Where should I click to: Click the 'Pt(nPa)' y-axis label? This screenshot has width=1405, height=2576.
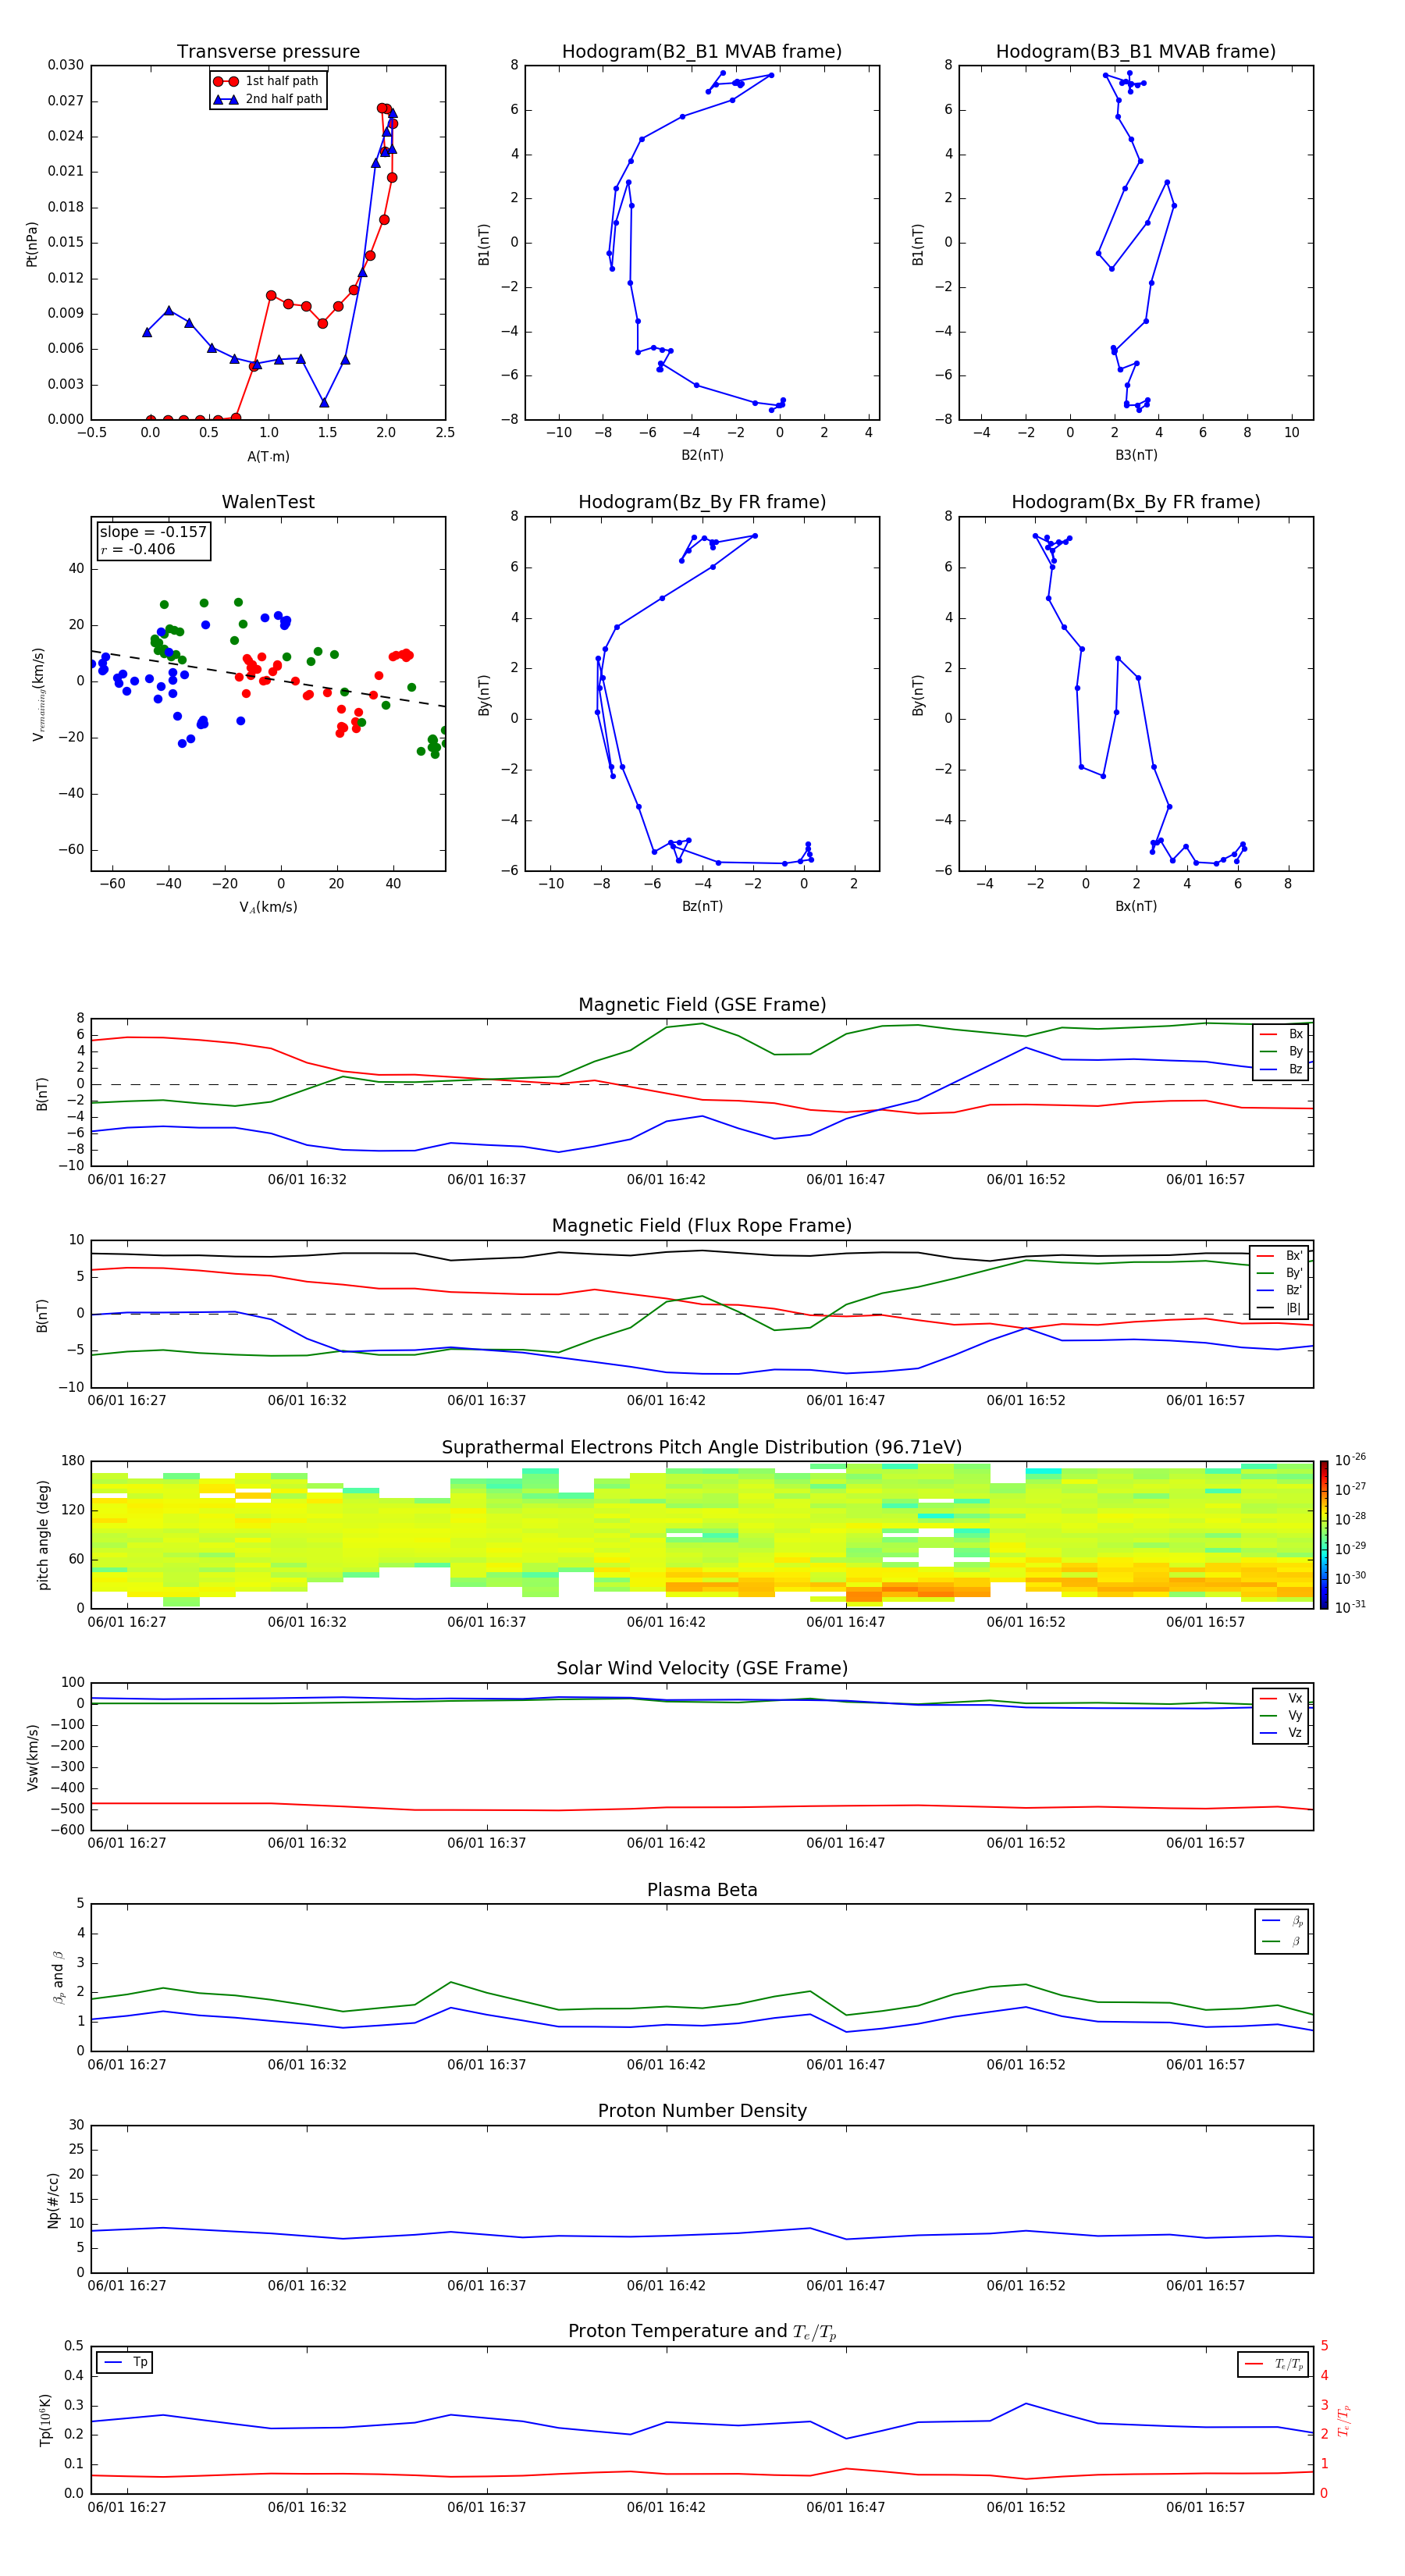pyautogui.click(x=32, y=243)
